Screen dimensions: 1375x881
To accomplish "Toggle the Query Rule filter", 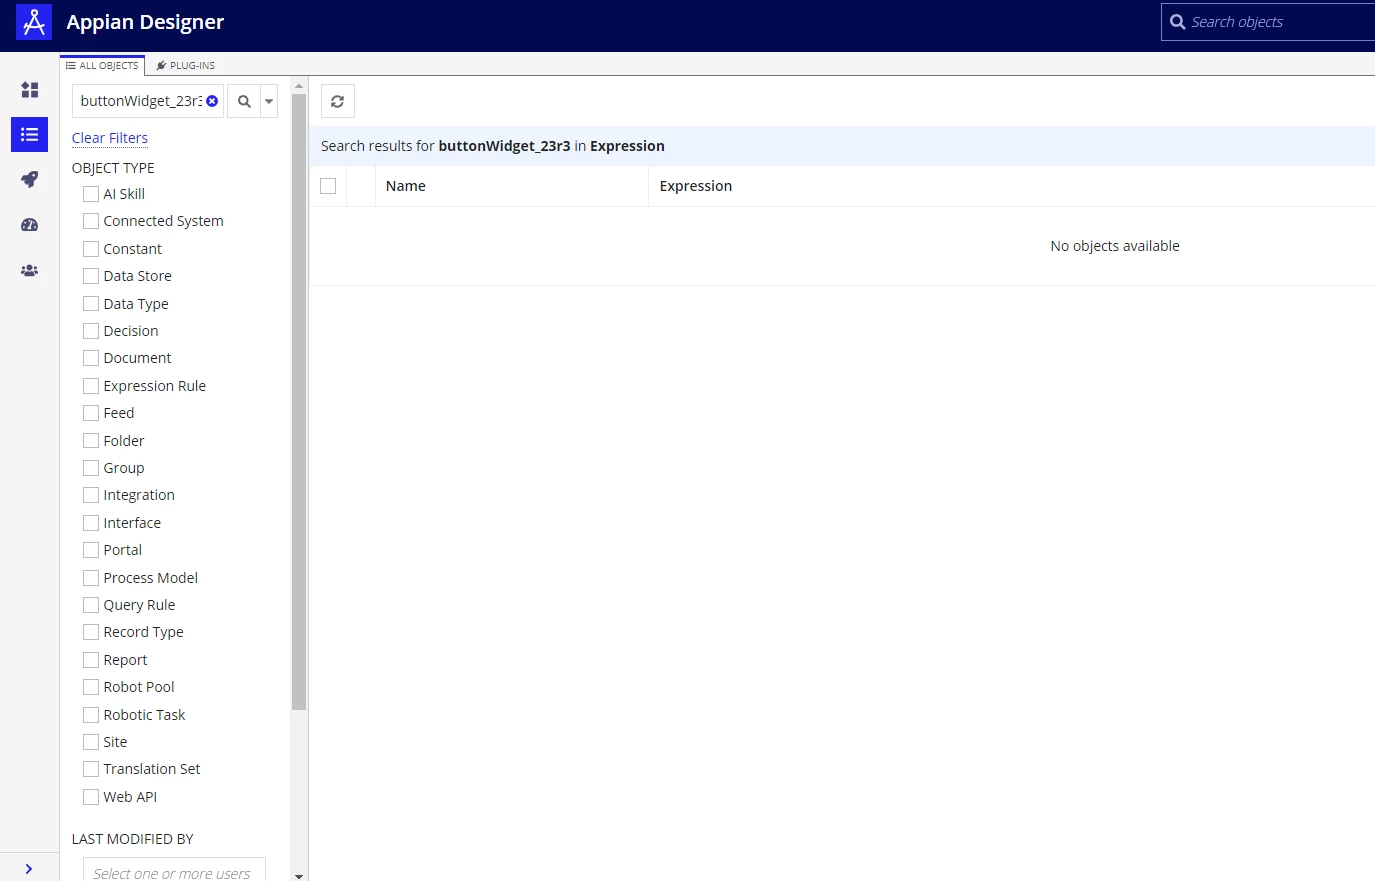I will pos(91,605).
